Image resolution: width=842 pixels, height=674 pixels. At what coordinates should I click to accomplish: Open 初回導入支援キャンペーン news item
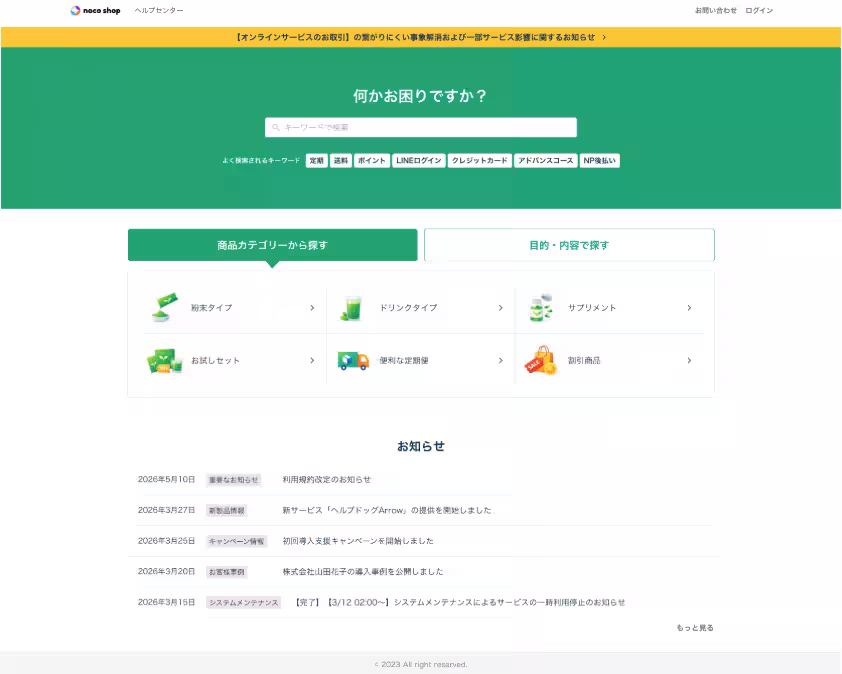pyautogui.click(x=358, y=541)
